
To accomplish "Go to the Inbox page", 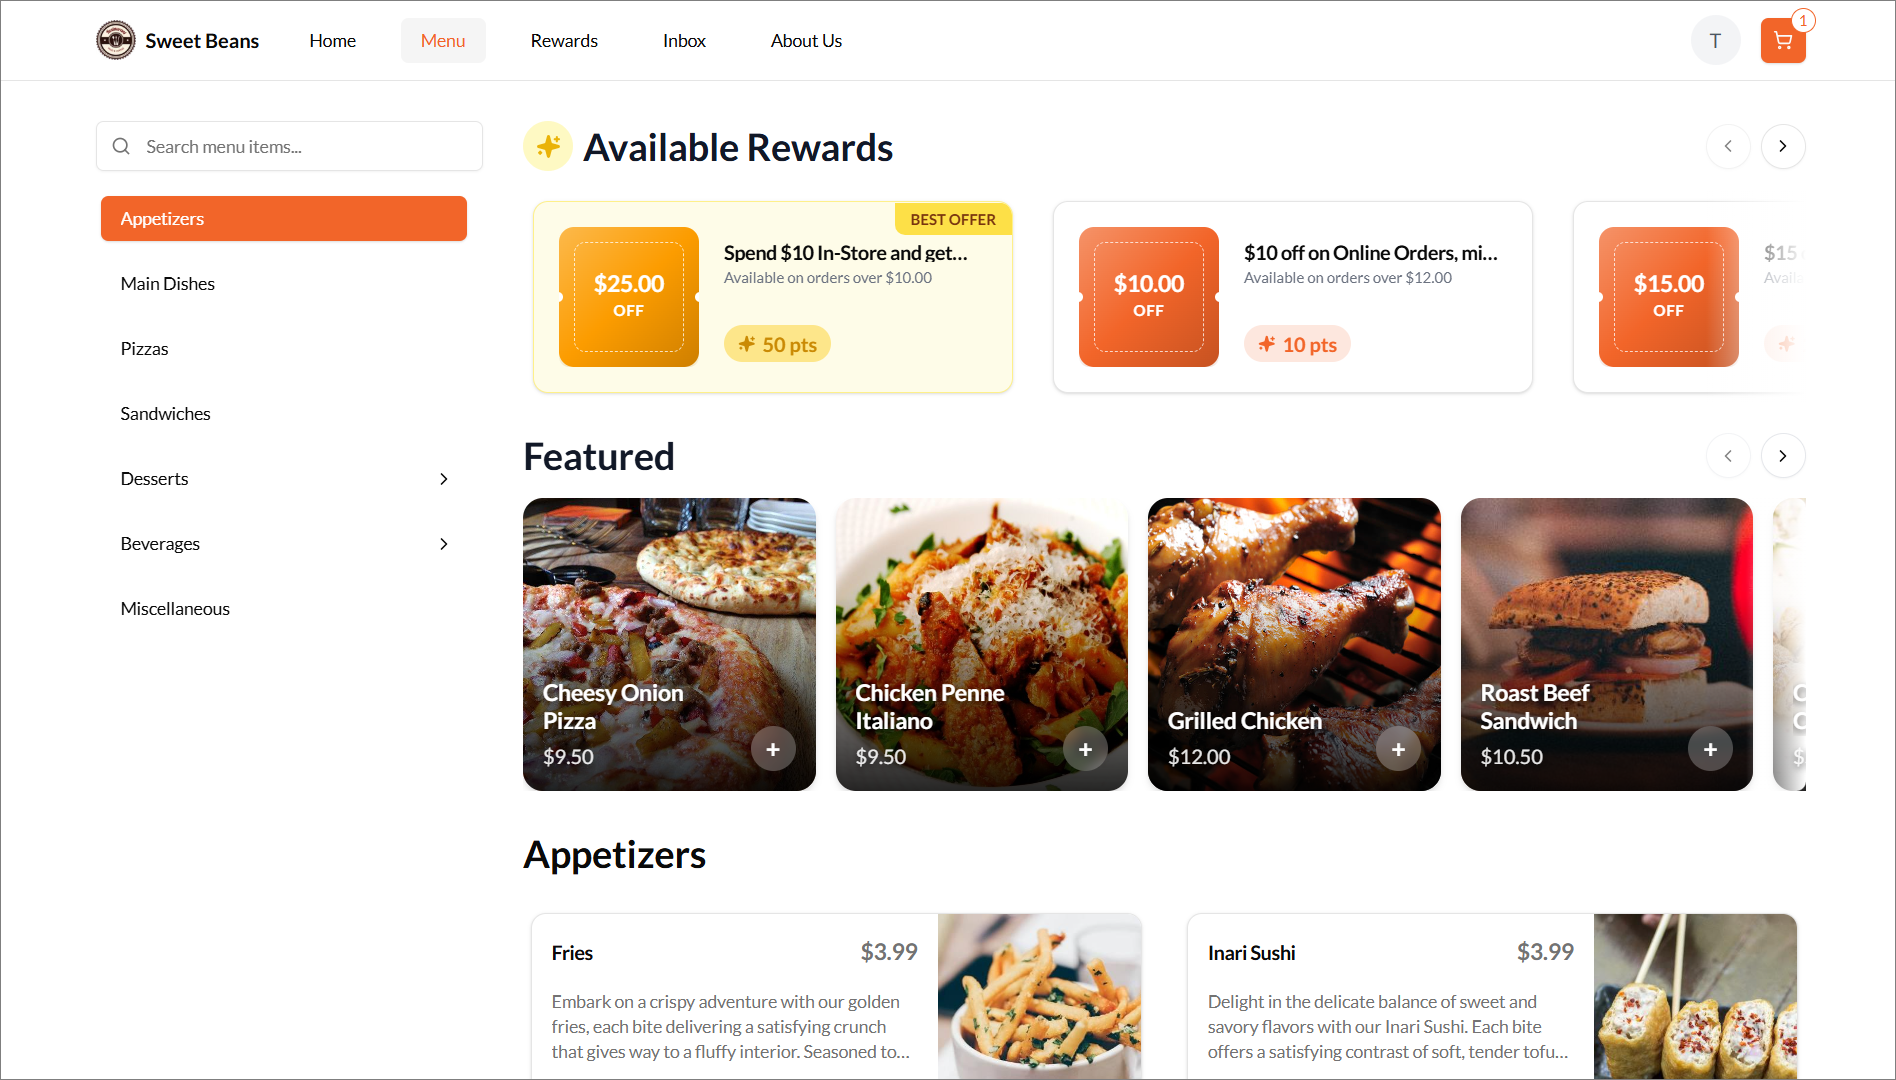I will point(684,41).
